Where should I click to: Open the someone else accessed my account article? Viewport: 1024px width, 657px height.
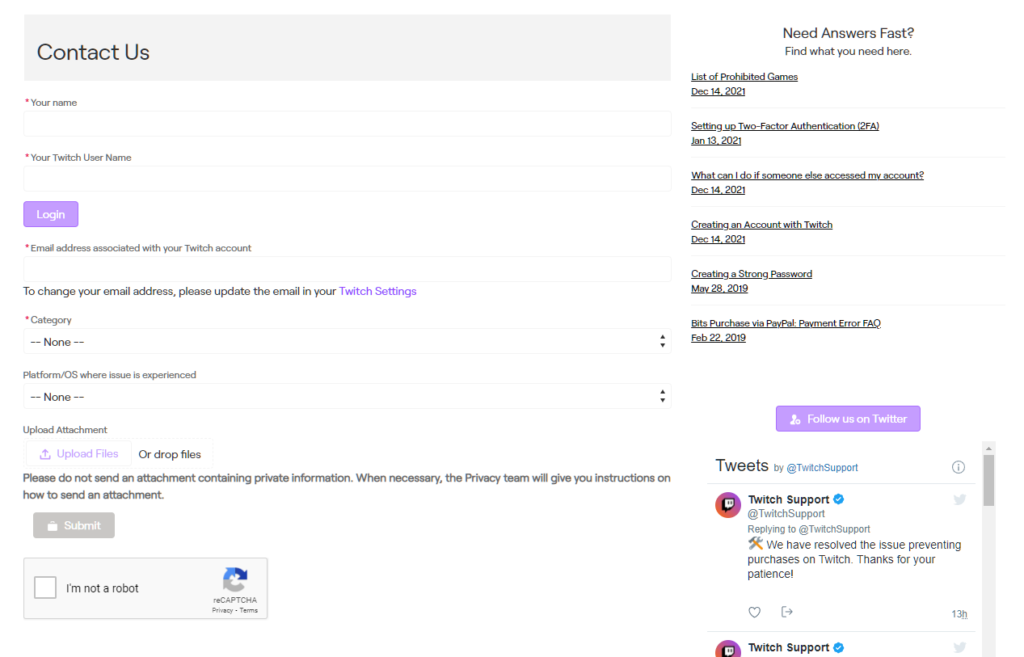807,175
